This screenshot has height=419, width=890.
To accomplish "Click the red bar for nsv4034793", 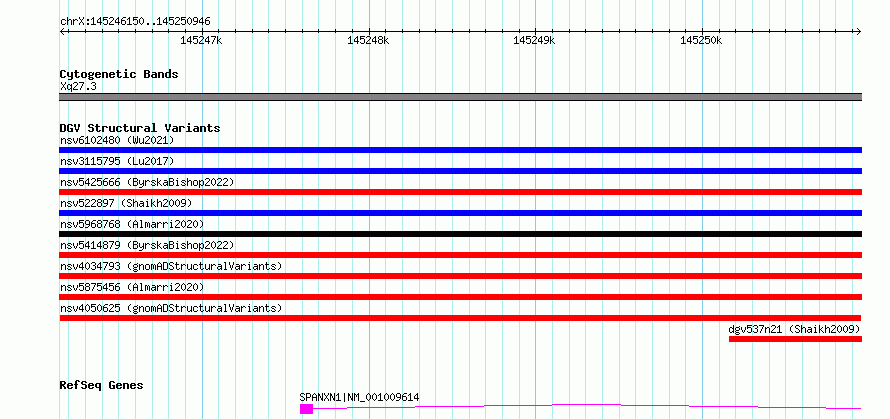I will [x=461, y=276].
